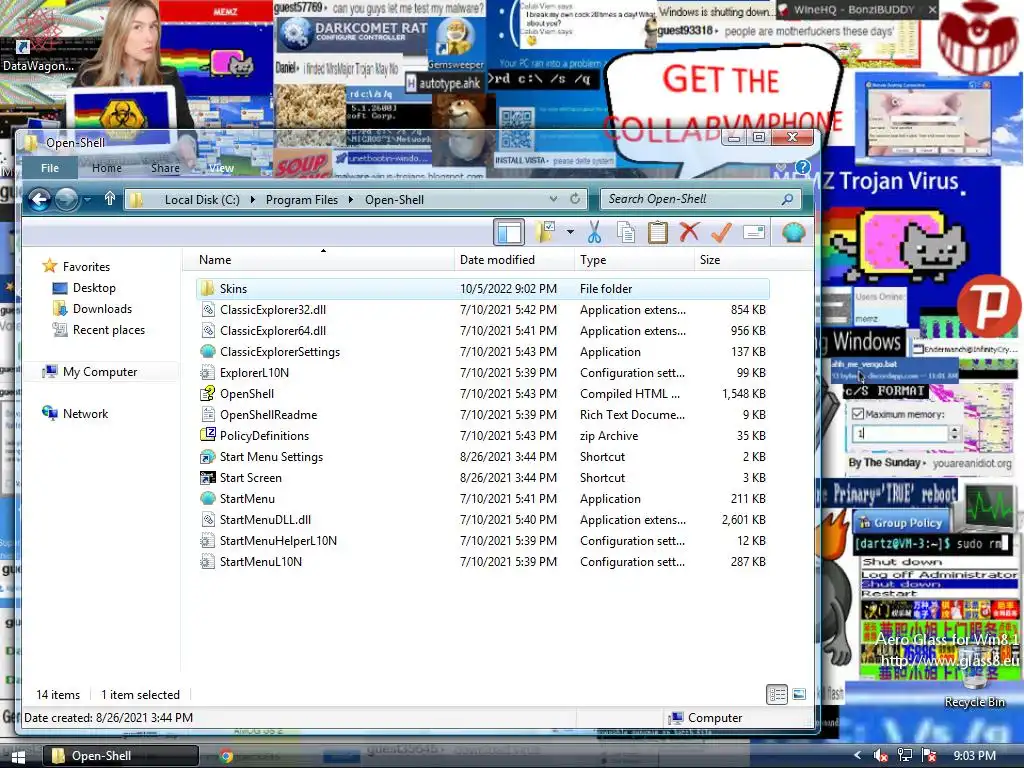Expand the ribbon with the chevron
The height and width of the screenshot is (768, 1024).
point(781,168)
